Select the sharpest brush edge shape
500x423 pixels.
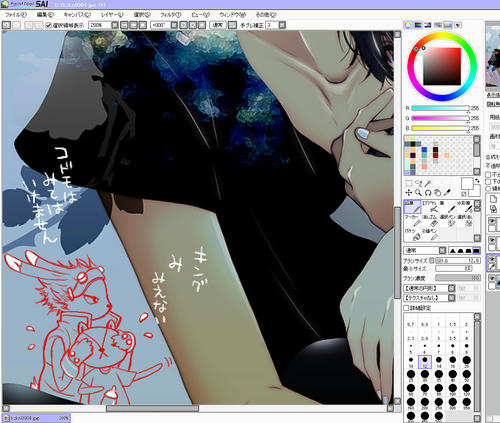pyautogui.click(x=453, y=251)
